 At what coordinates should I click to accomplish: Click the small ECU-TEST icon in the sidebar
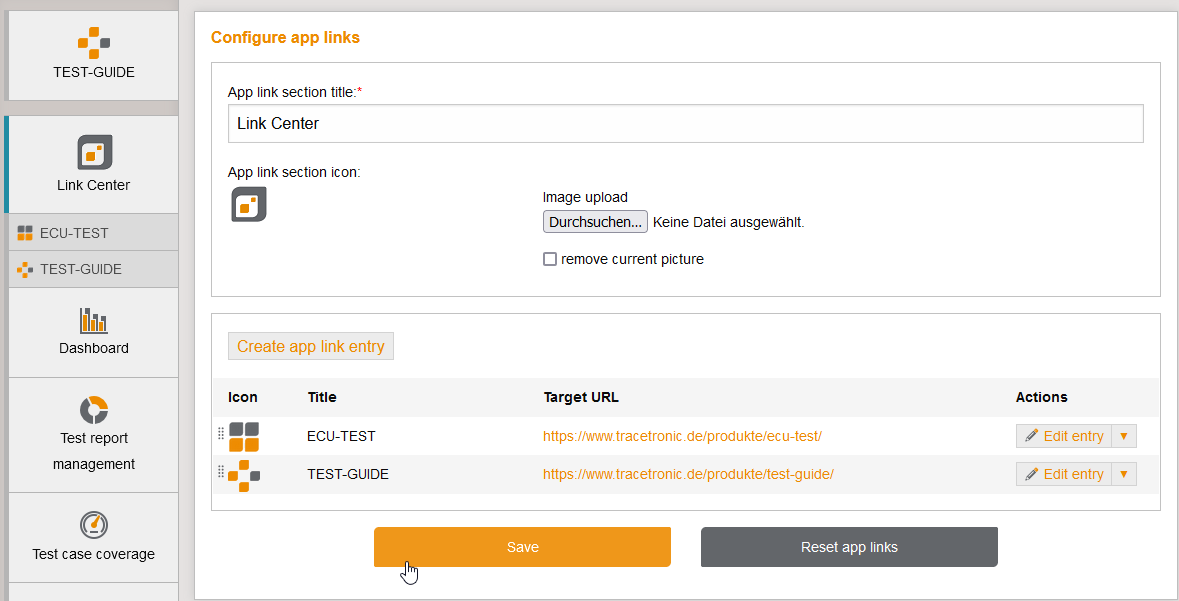pyautogui.click(x=23, y=232)
